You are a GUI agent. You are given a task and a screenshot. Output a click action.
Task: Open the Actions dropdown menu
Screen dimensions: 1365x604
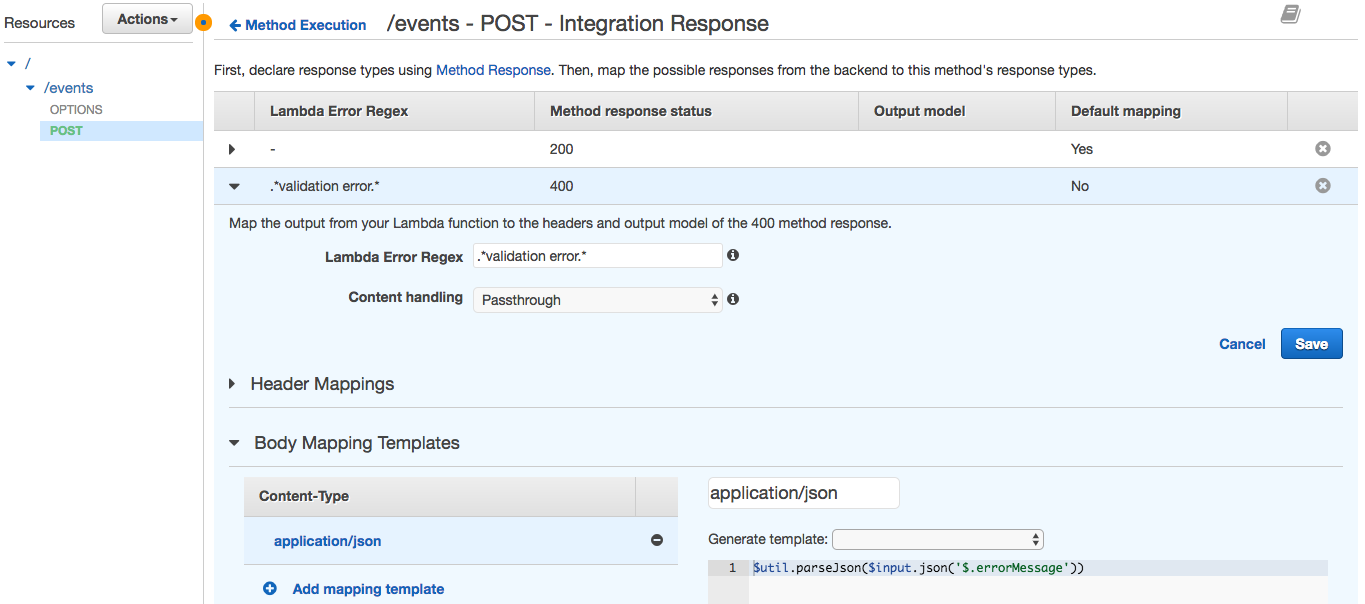pyautogui.click(x=147, y=19)
